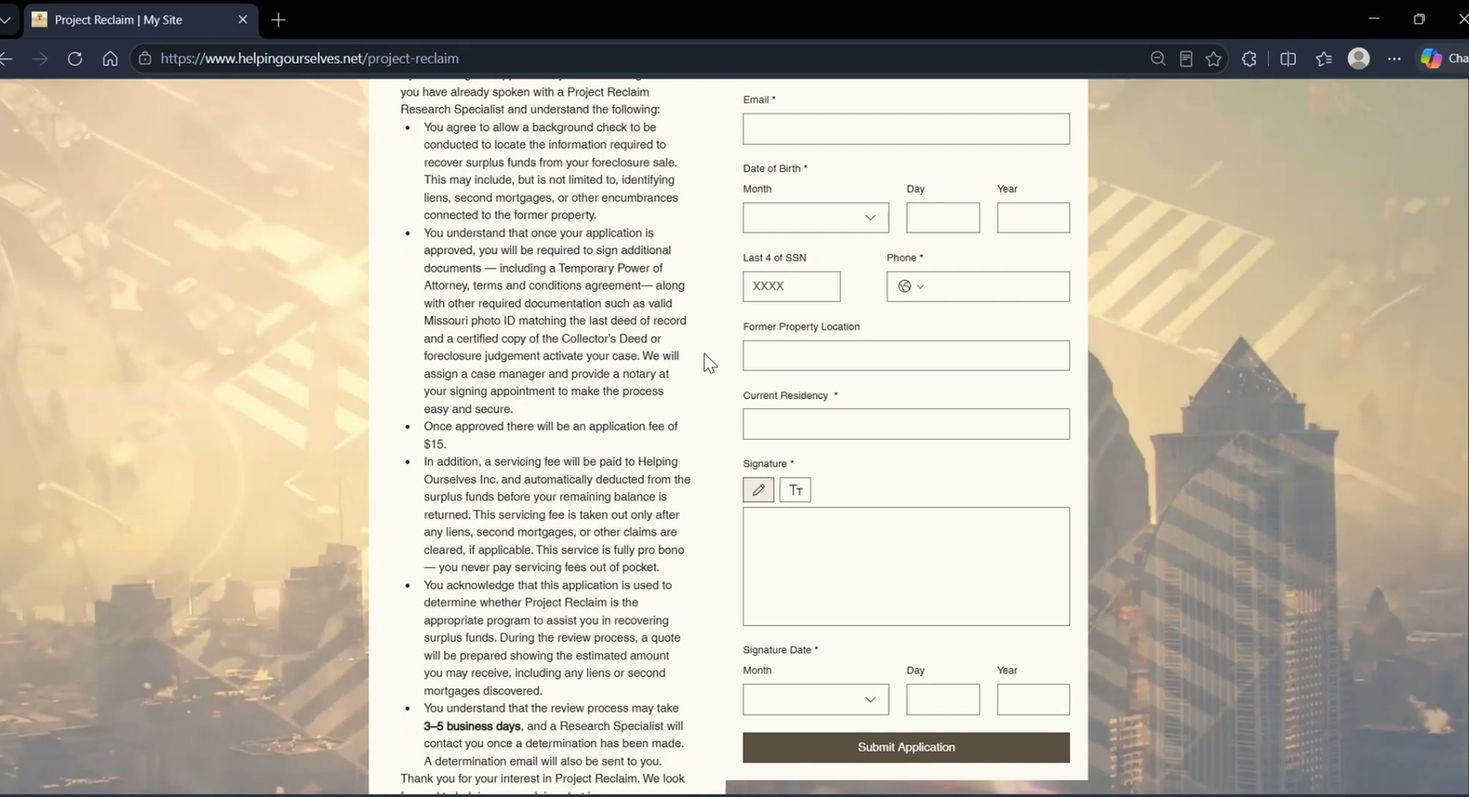Refresh the page with reload icon
Image resolution: width=1469 pixels, height=797 pixels.
click(x=74, y=59)
